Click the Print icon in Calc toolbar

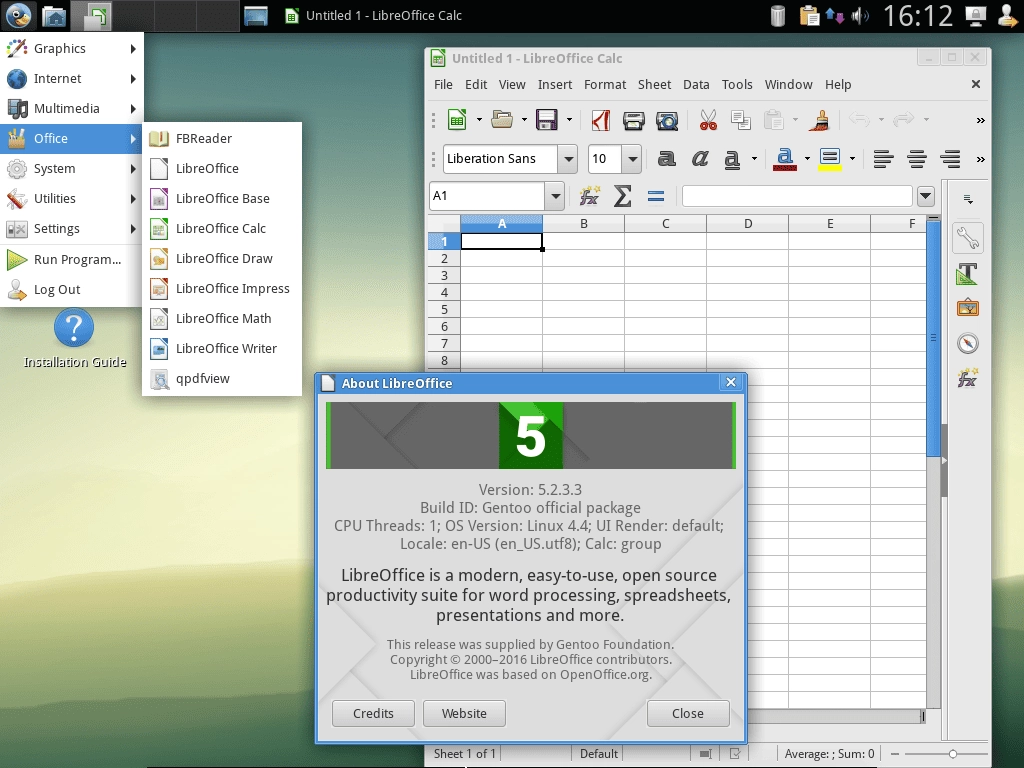(x=633, y=120)
